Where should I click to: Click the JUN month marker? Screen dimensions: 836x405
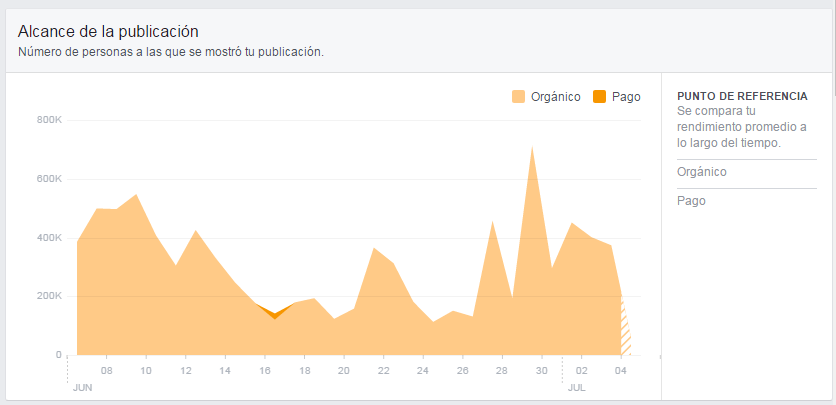tap(83, 385)
